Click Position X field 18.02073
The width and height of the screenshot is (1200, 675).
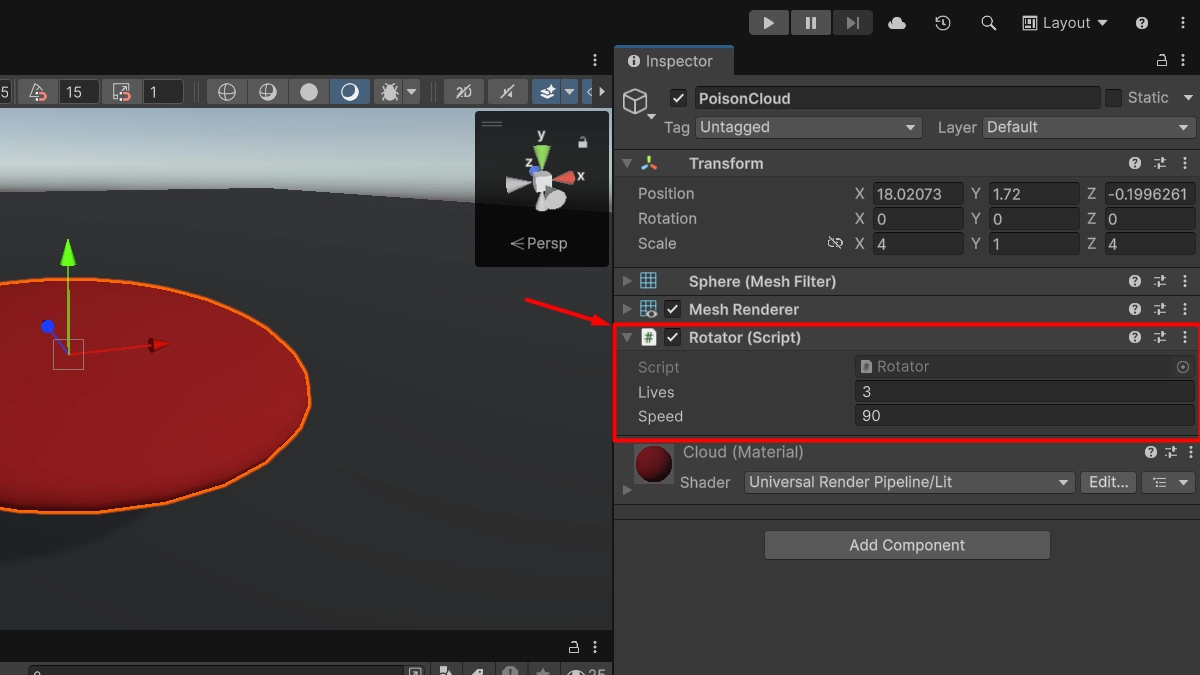[x=919, y=194]
